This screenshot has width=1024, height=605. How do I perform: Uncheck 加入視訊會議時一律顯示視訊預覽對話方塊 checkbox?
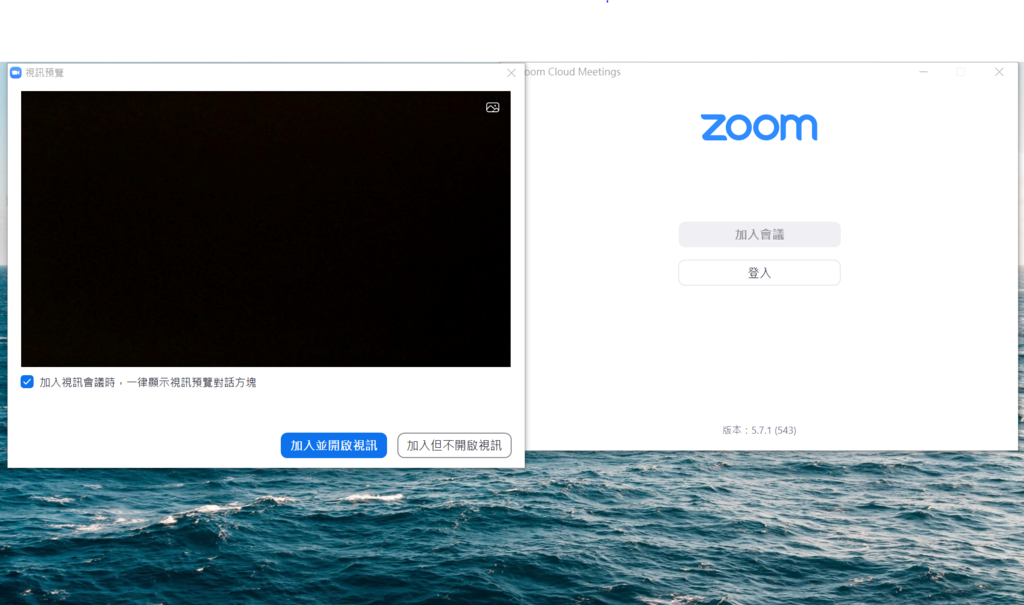point(27,382)
